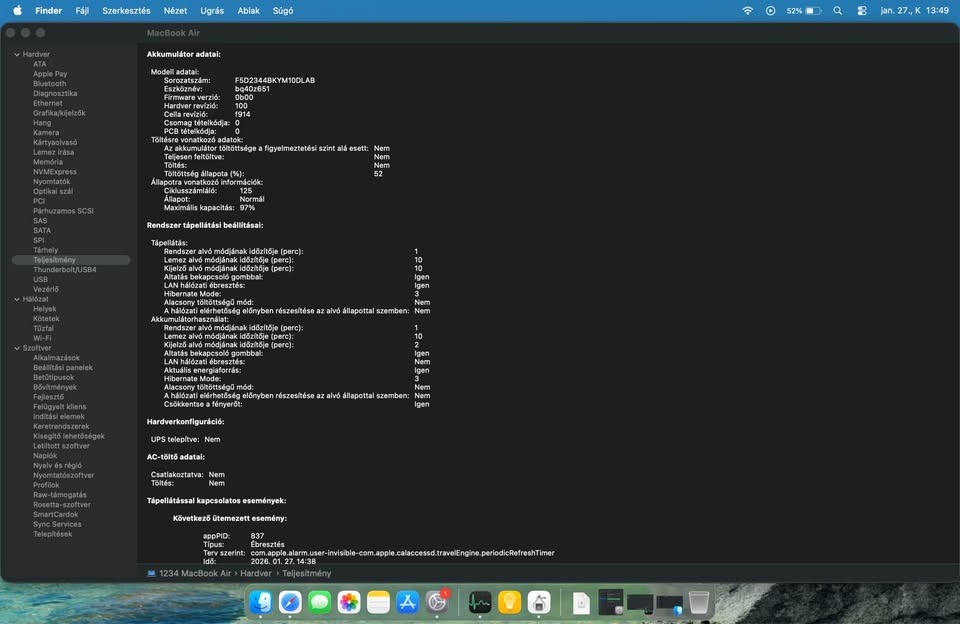
Task: Select Alkalmazások under Szoftver
Action: point(56,358)
